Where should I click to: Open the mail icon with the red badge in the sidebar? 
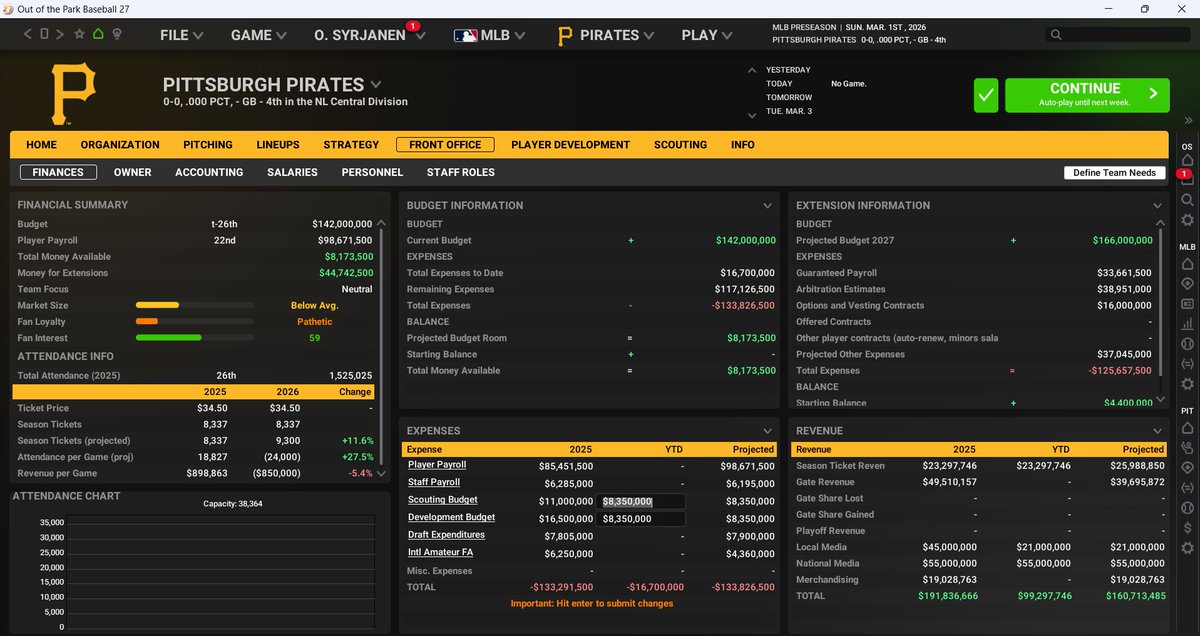click(x=1187, y=180)
